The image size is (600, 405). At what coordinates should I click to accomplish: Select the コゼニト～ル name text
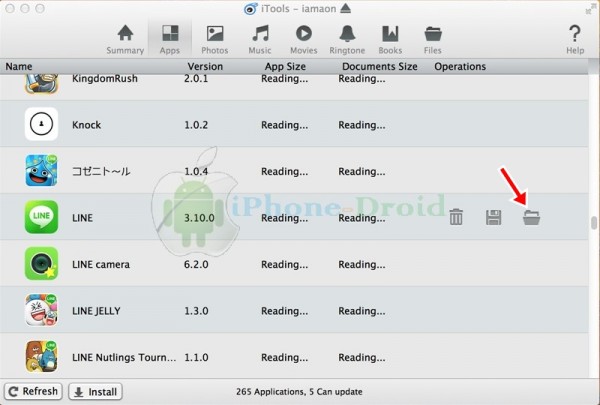point(101,171)
